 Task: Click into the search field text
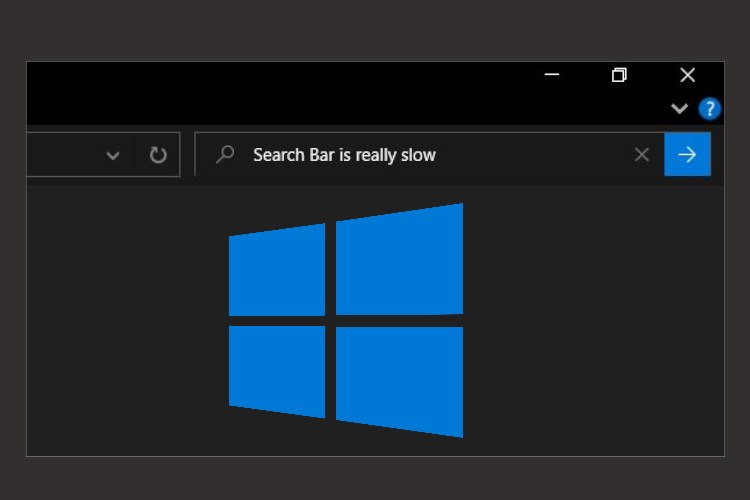click(x=344, y=155)
